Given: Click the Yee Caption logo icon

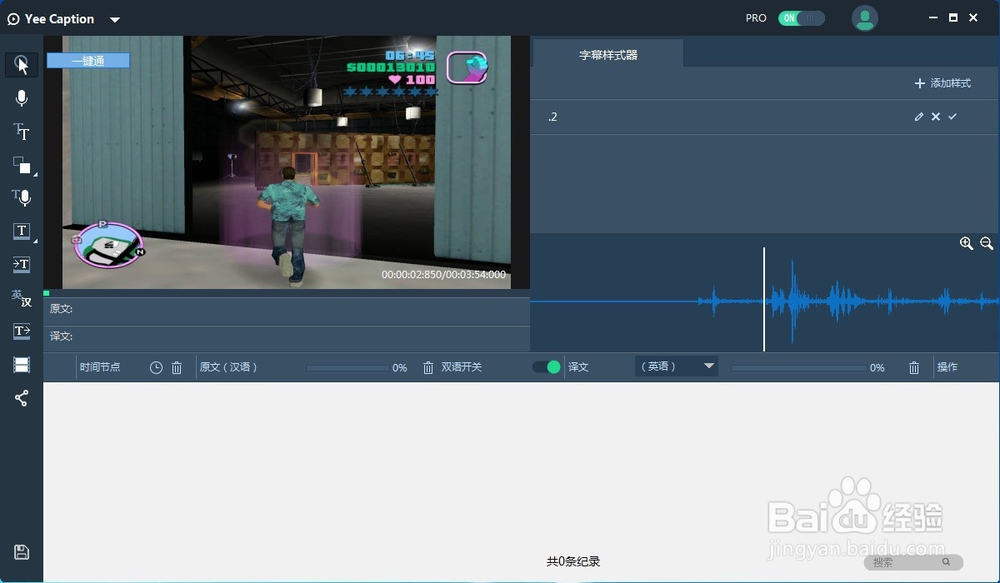Looking at the screenshot, I should [13, 19].
